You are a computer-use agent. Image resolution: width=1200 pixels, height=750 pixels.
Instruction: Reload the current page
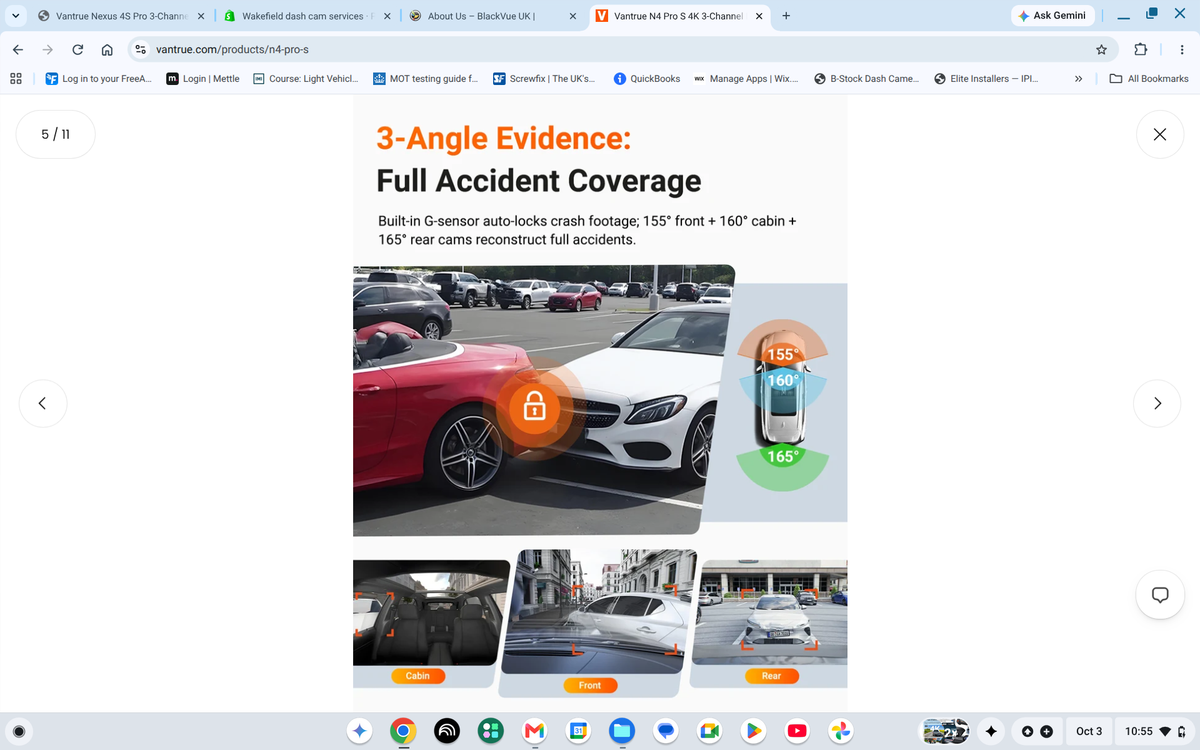[77, 49]
